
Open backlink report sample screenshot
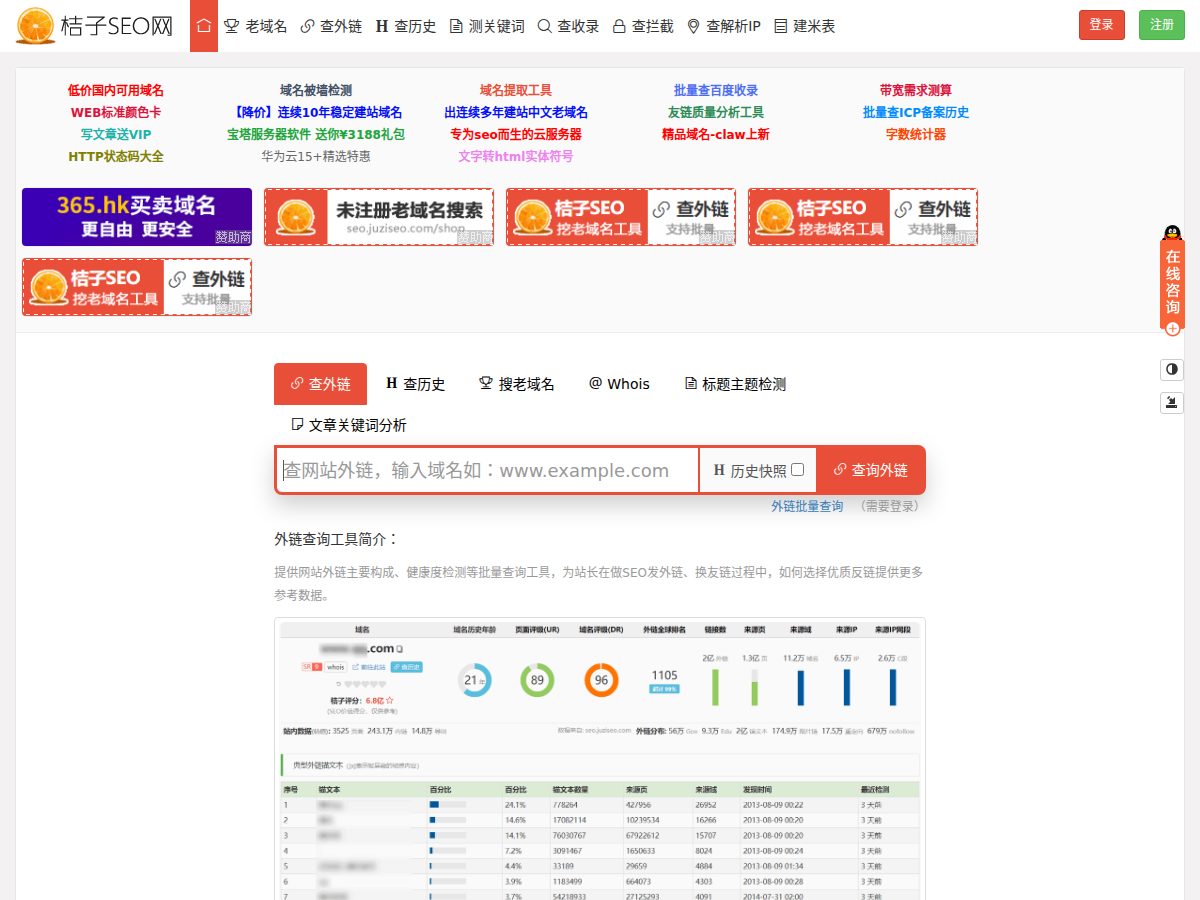pos(600,759)
